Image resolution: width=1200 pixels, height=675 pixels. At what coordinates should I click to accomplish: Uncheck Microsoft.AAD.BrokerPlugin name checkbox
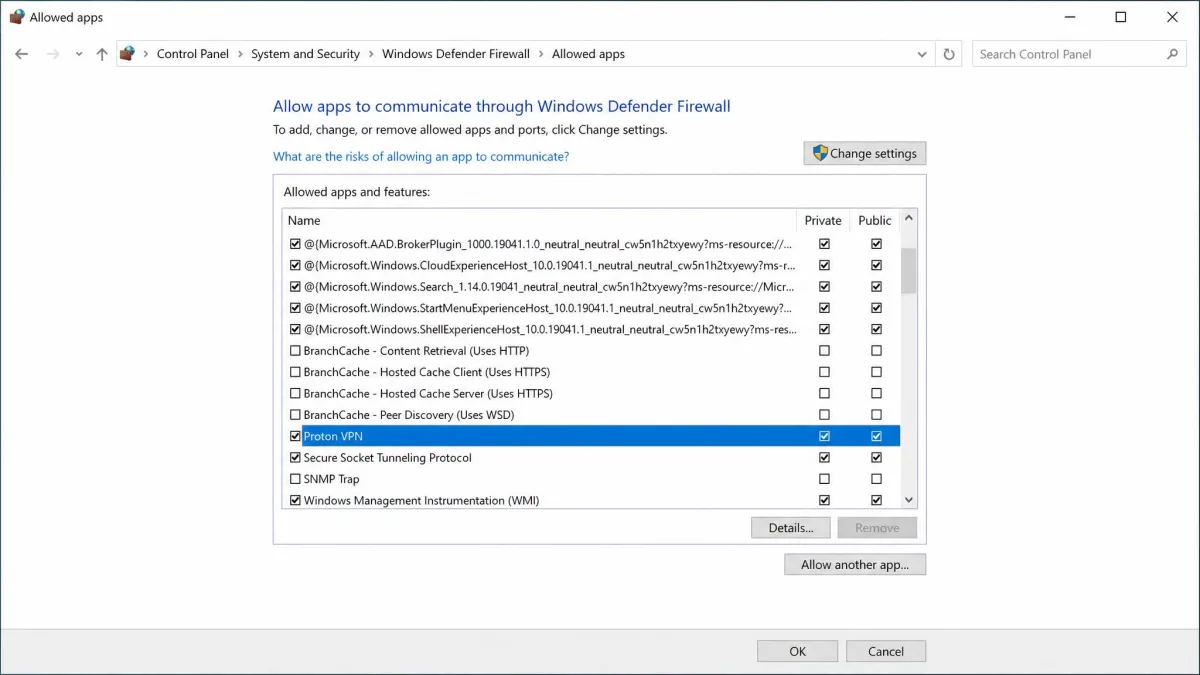[295, 244]
